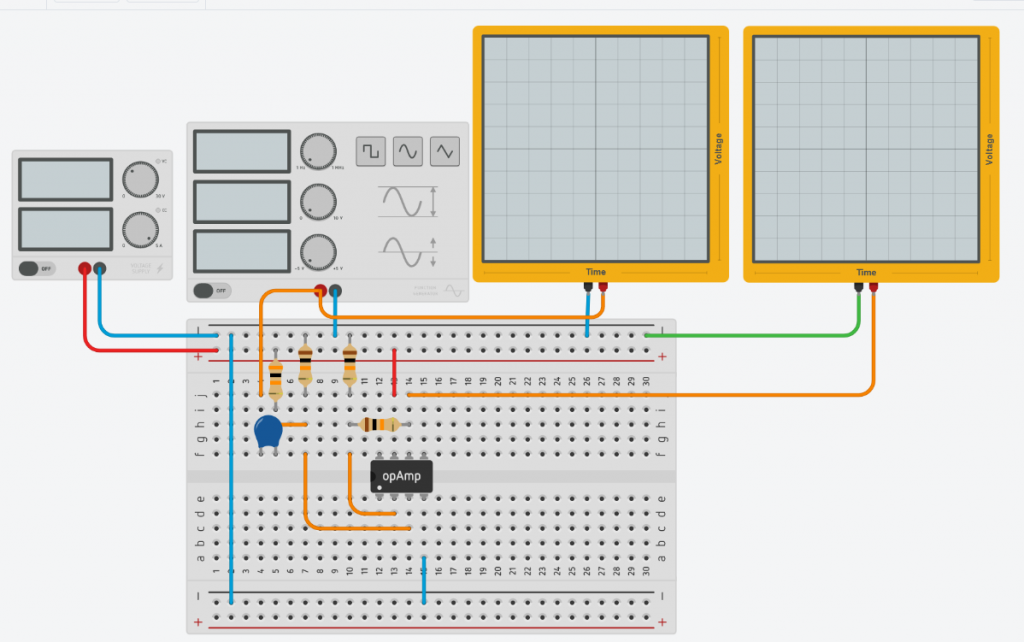The image size is (1024, 642).
Task: Click the opAmp chip on breadboard
Action: (402, 477)
